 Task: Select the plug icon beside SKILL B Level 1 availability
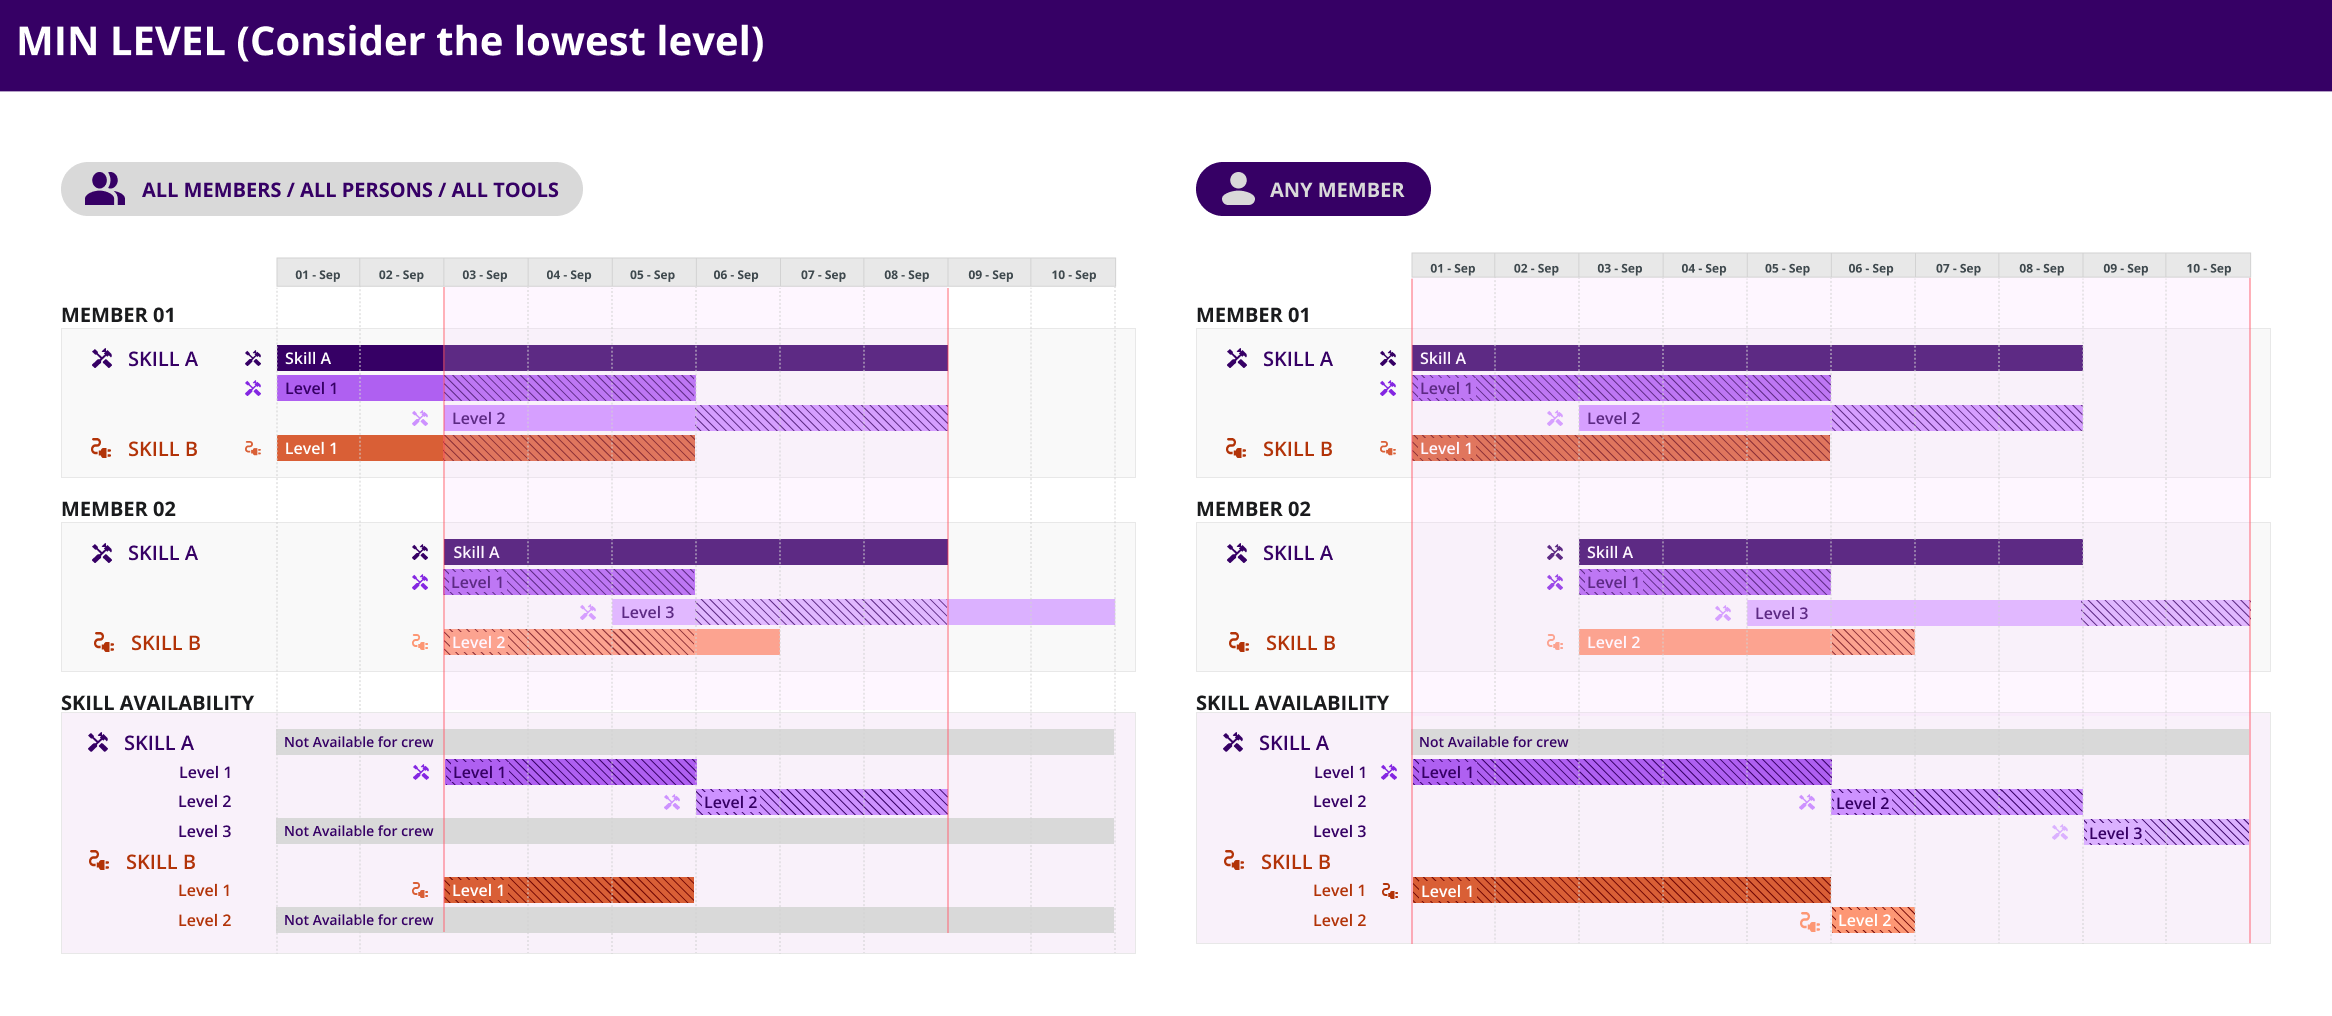(419, 889)
